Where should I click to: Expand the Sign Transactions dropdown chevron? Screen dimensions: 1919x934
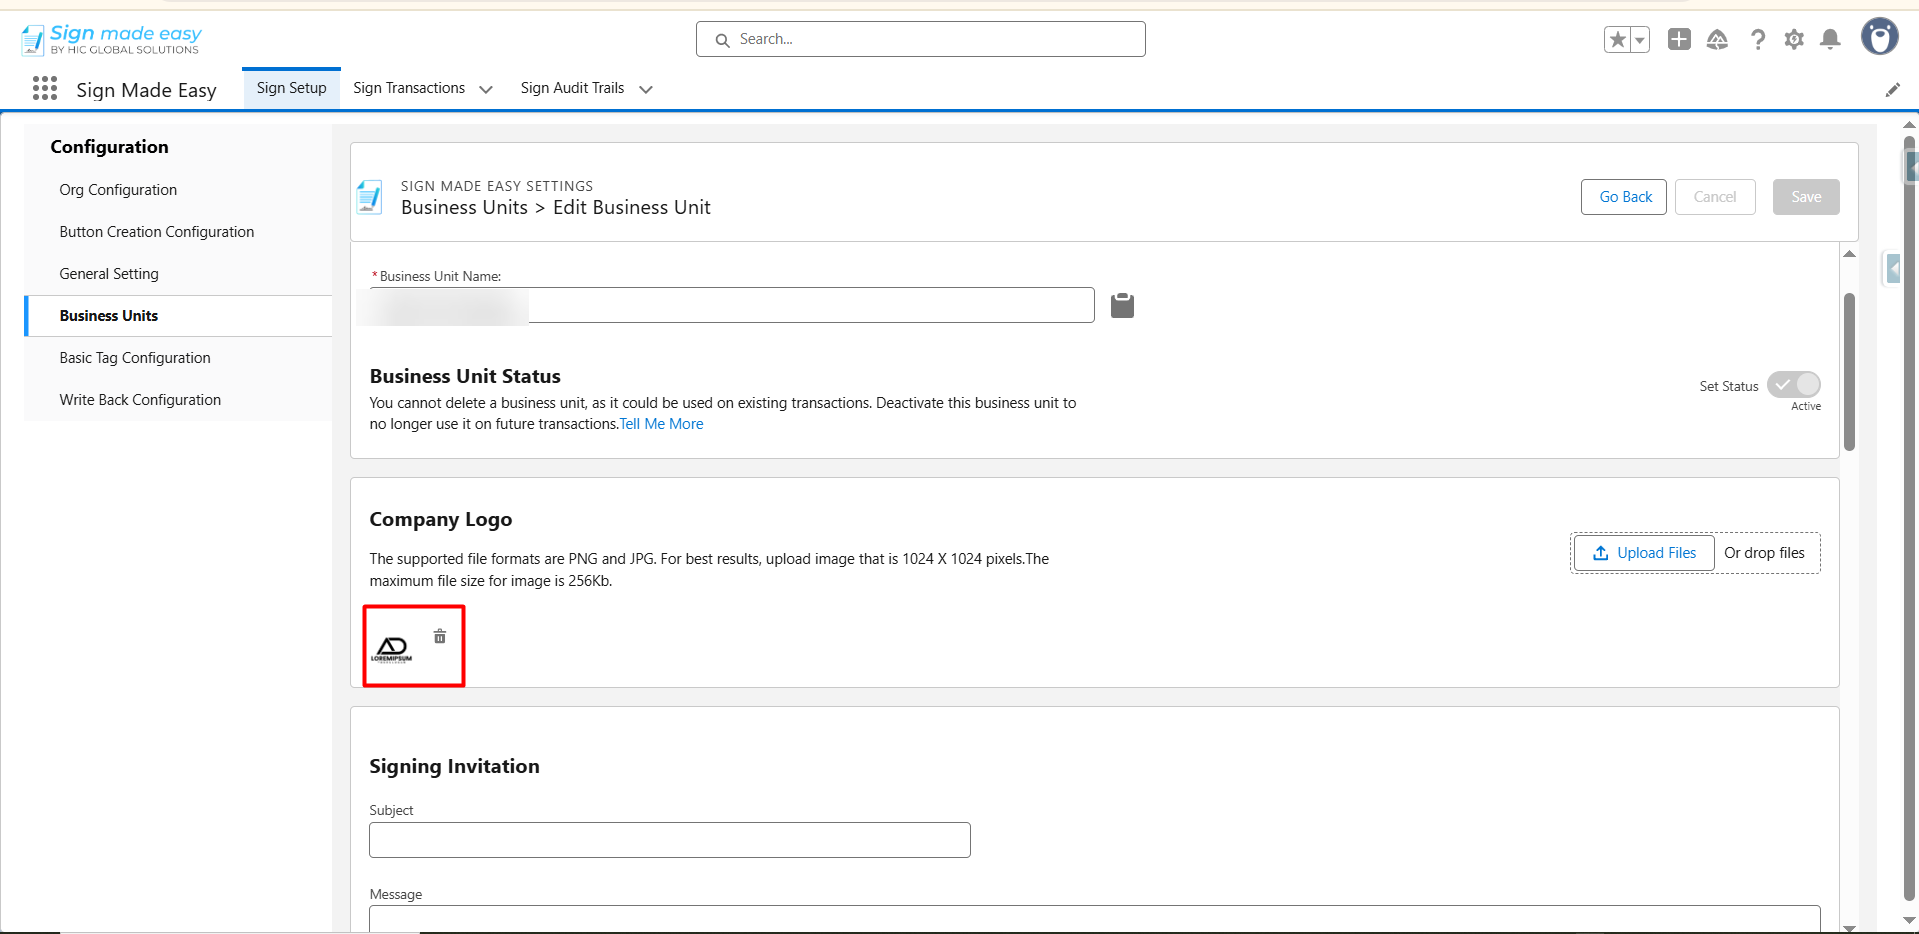(486, 89)
